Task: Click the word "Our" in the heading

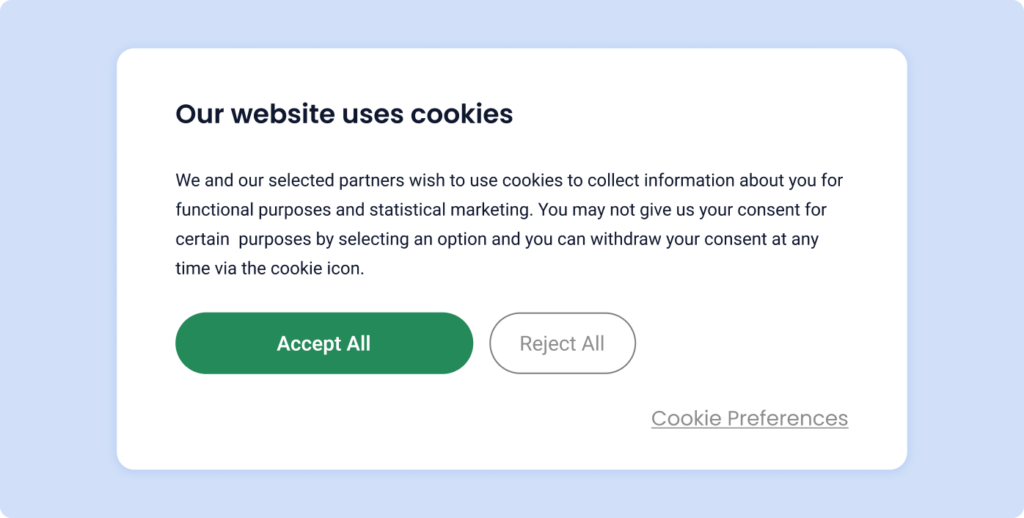Action: click(199, 114)
